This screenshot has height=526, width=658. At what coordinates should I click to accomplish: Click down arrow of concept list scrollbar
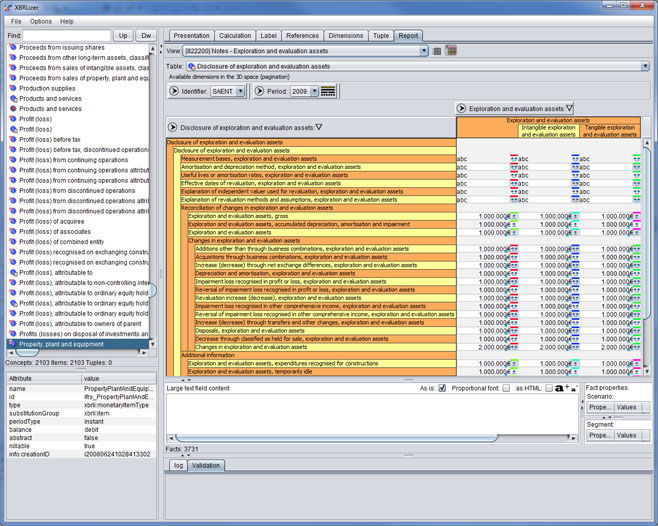click(x=152, y=344)
